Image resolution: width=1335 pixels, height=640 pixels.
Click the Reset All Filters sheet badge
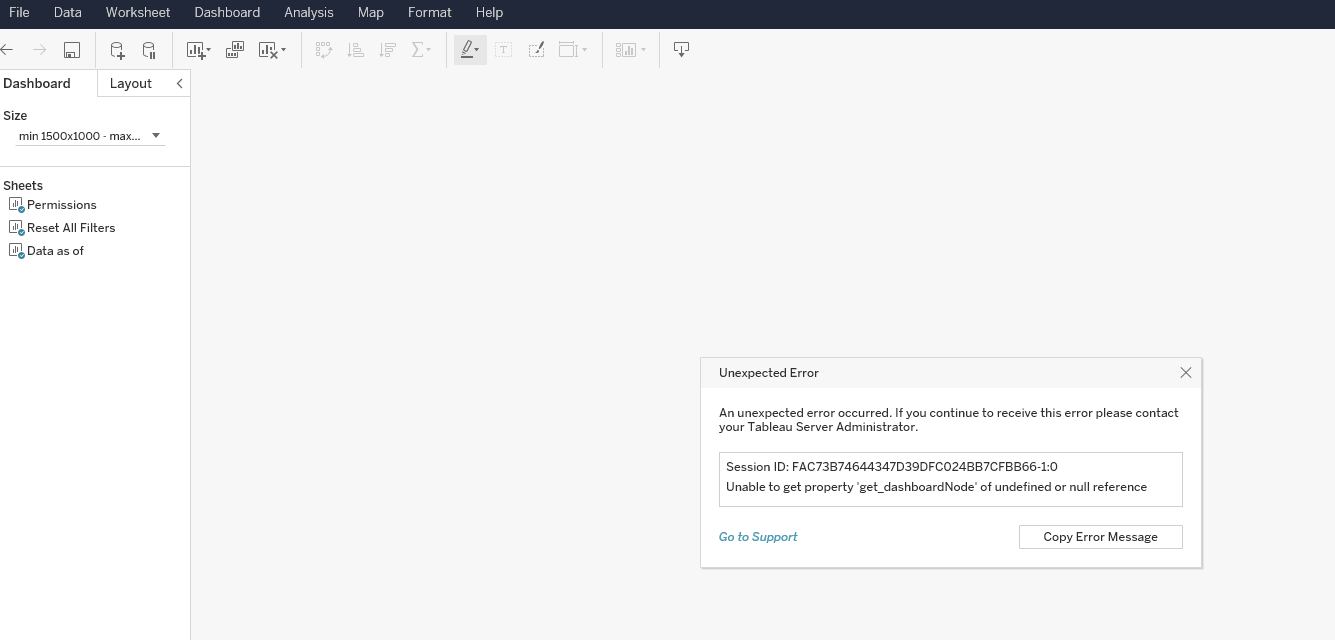click(19, 231)
